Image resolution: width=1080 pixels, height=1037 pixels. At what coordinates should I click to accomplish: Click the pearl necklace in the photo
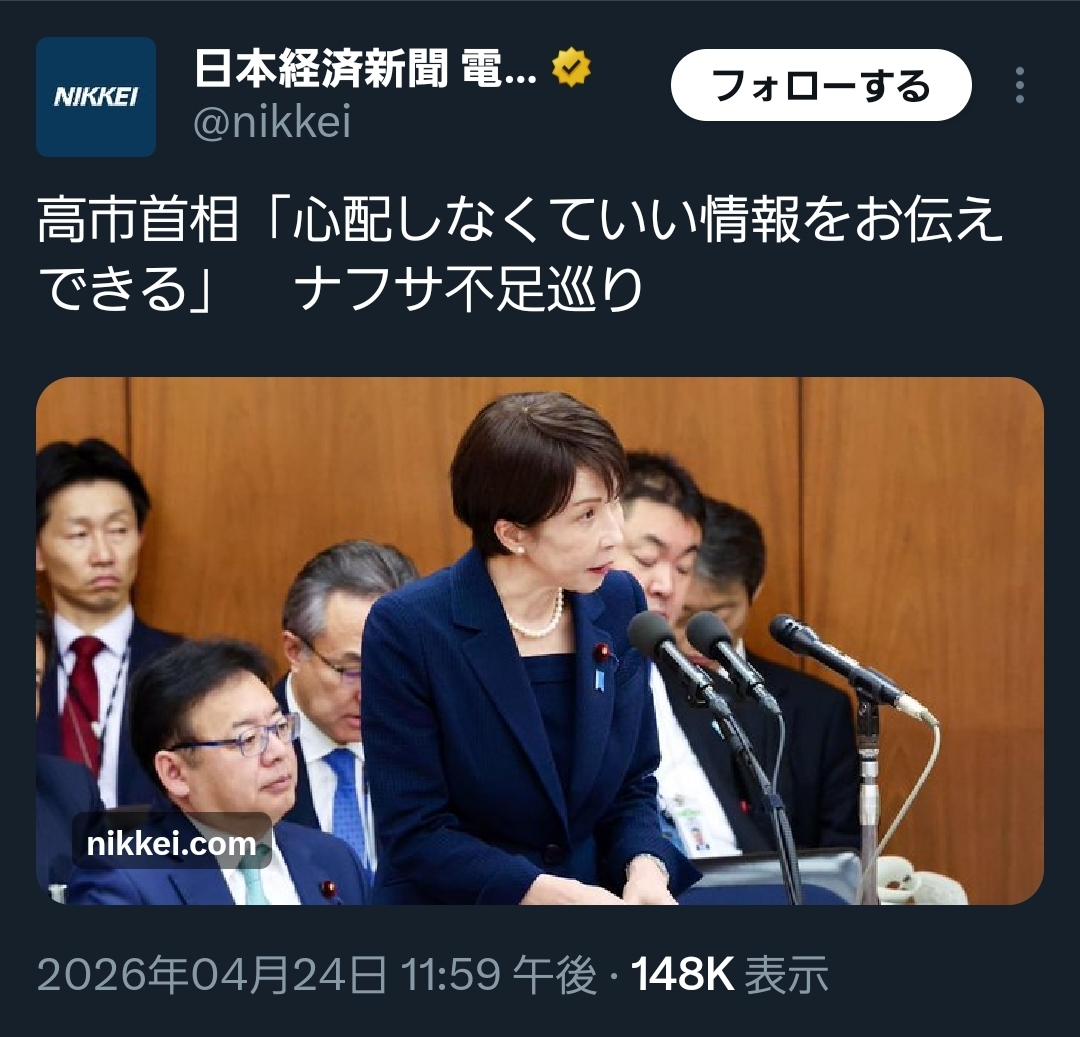[x=537, y=618]
